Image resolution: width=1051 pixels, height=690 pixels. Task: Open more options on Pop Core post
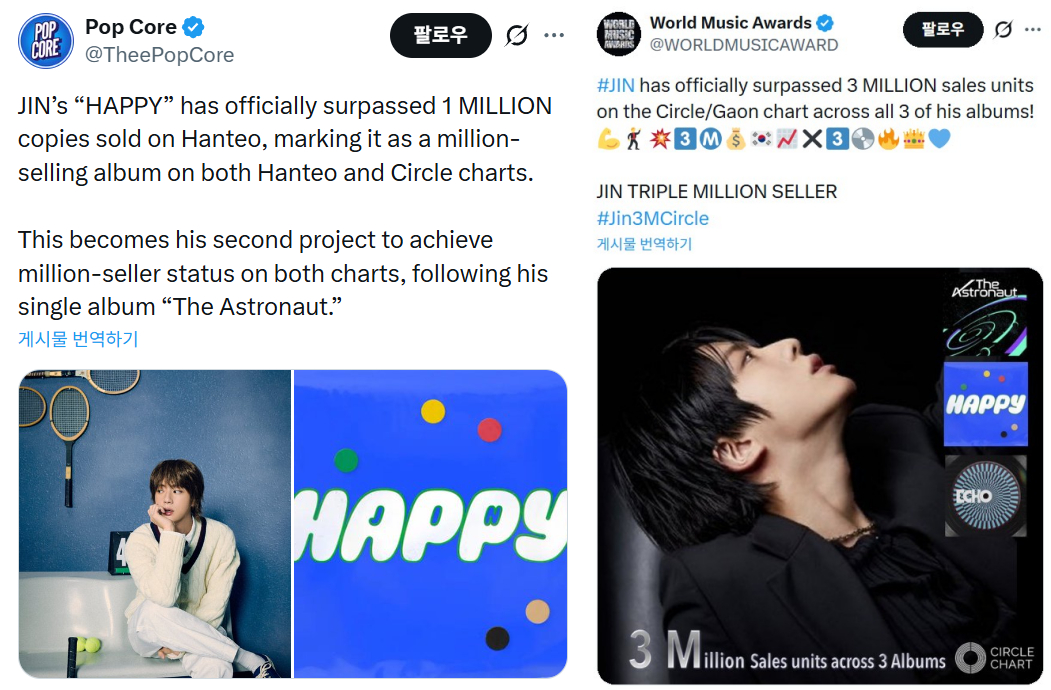click(554, 35)
